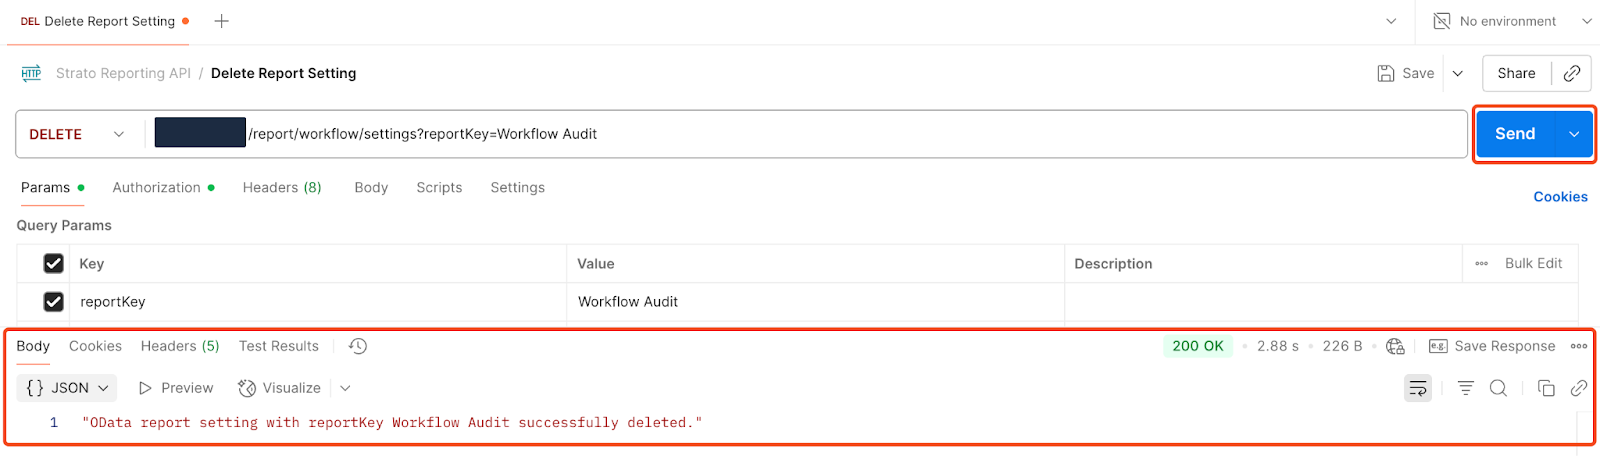Open the response Test Results tab
This screenshot has width=1600, height=456.
pos(278,346)
